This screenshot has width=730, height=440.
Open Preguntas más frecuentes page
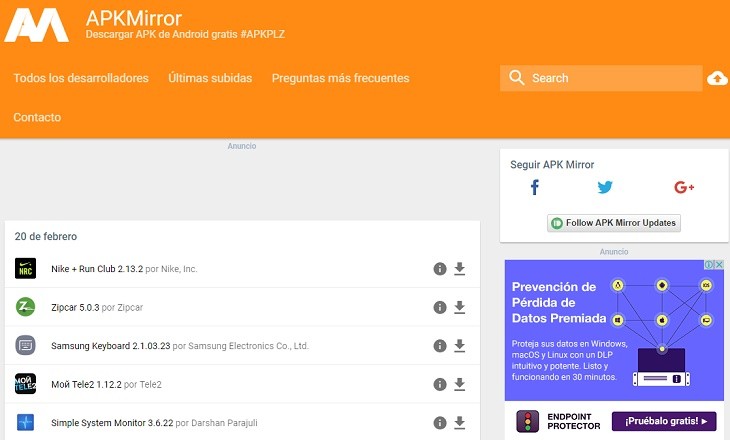340,78
